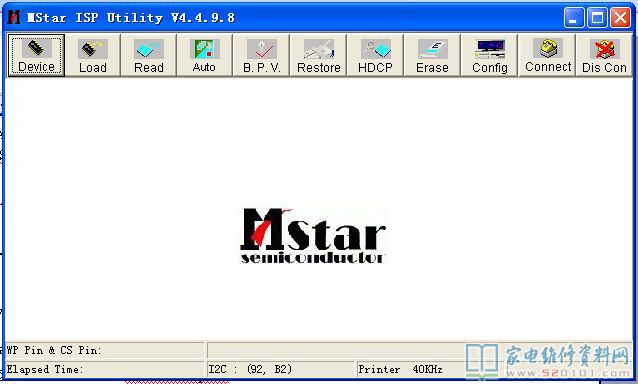Click the WP Pin & CS Pin status field
Viewport: 638px width, 384px height.
(x=105, y=350)
